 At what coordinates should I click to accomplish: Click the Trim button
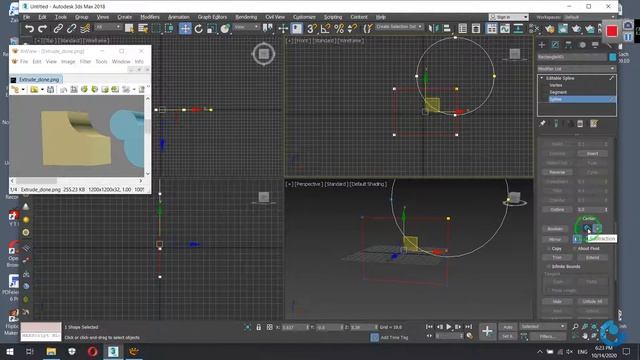point(557,258)
